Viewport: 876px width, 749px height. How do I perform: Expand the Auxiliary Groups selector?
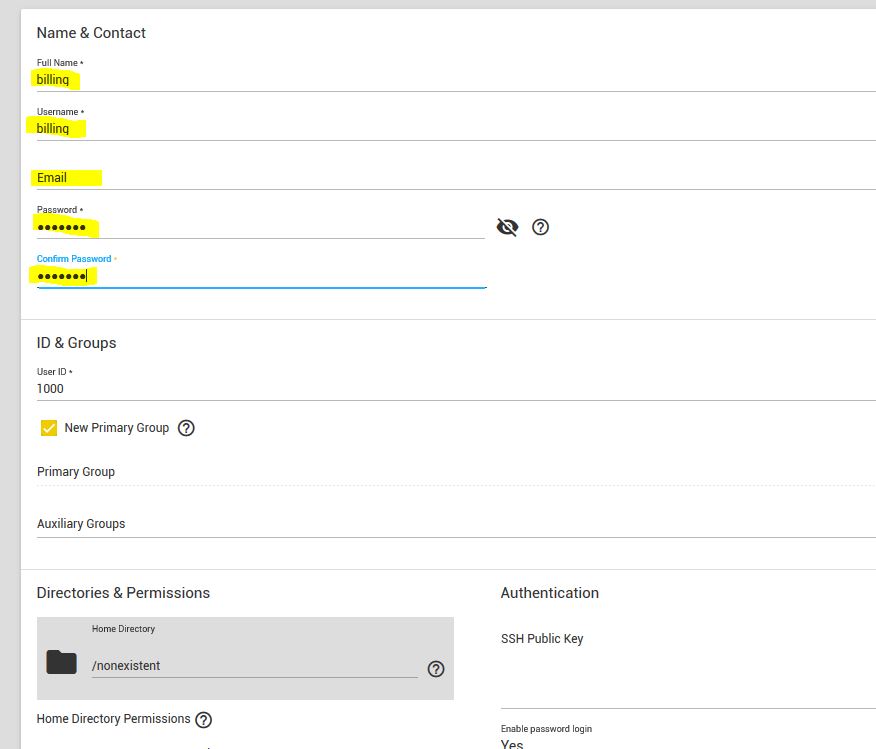(x=450, y=524)
